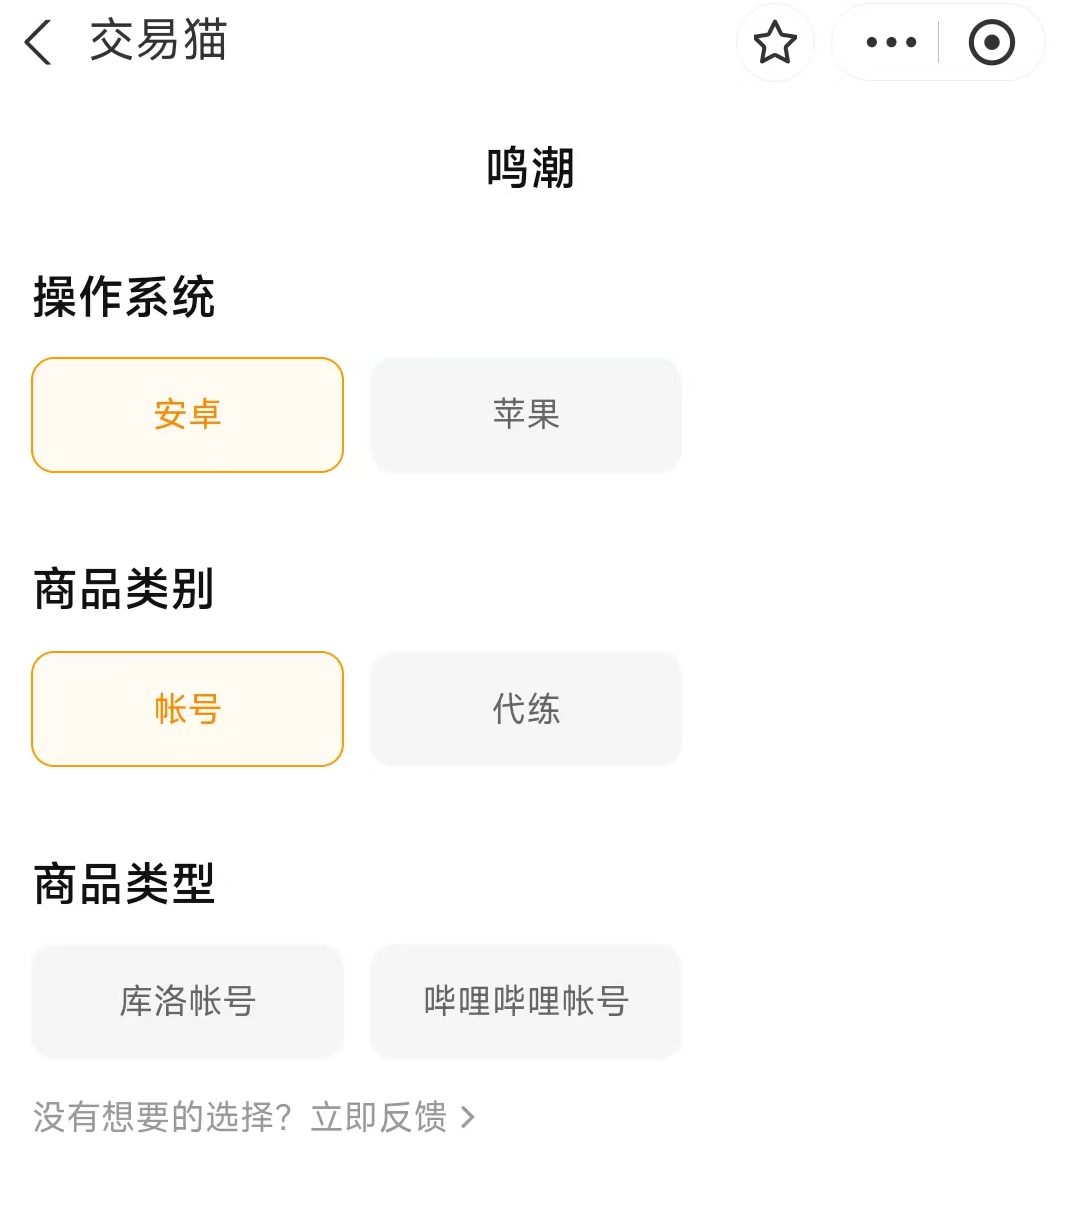Click the 商品类别 section heading

[x=124, y=589]
